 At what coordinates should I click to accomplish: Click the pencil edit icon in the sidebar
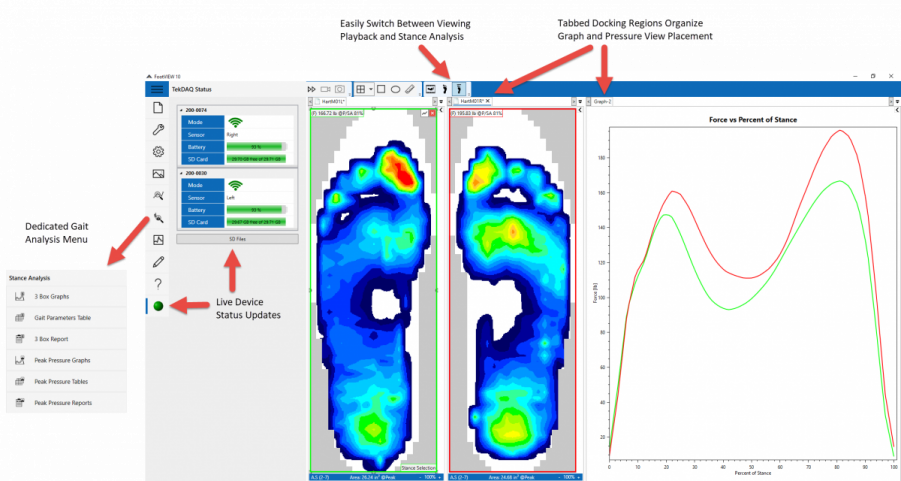pos(157,262)
